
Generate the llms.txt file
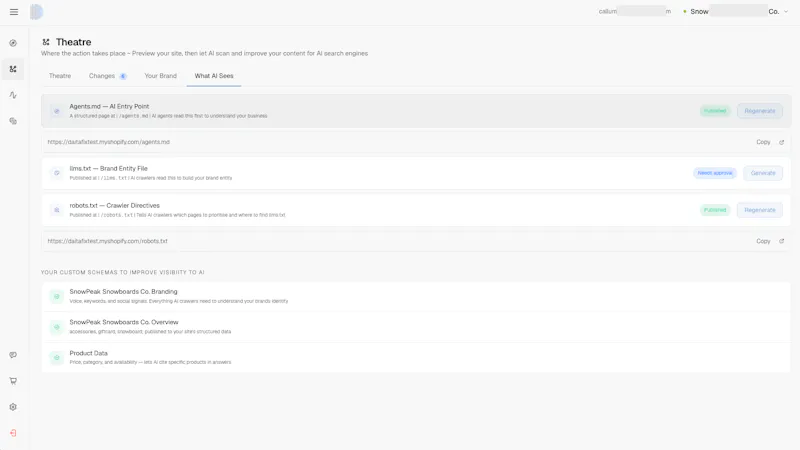coord(763,173)
